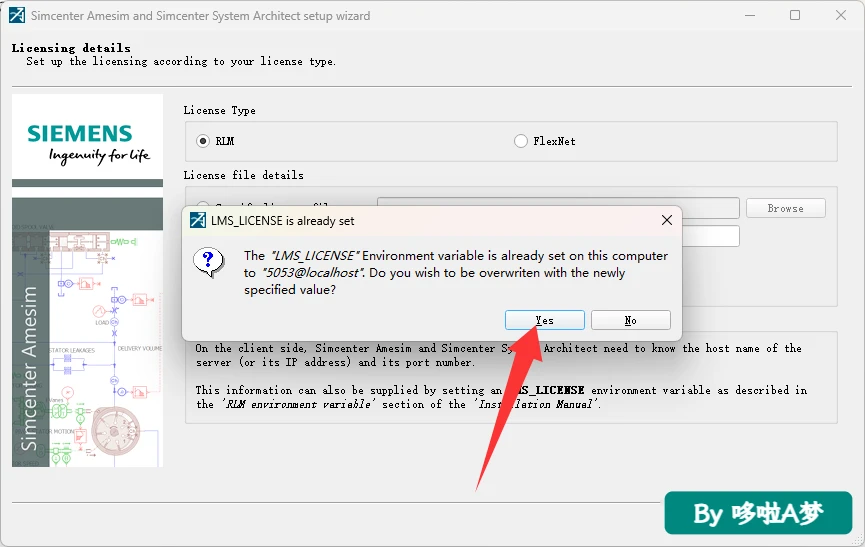Focus the second field below the path box
Screen dimensions: 865x547
coord(711,236)
